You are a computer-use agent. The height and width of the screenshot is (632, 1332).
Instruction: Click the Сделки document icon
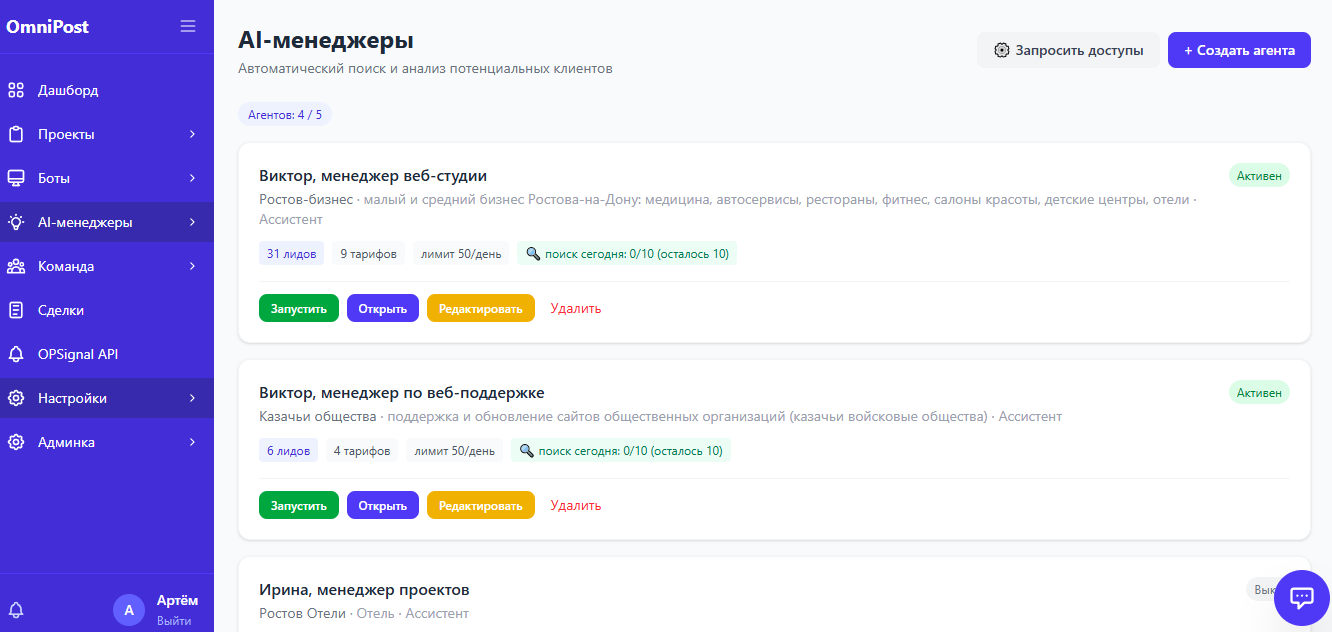(x=16, y=310)
